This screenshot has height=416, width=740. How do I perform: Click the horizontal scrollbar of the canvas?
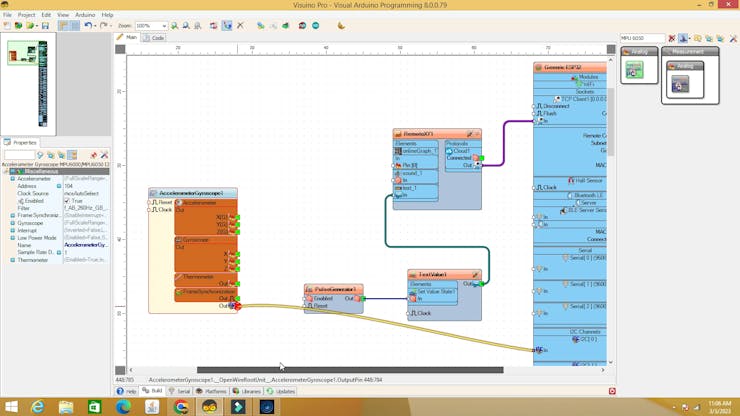(350, 370)
